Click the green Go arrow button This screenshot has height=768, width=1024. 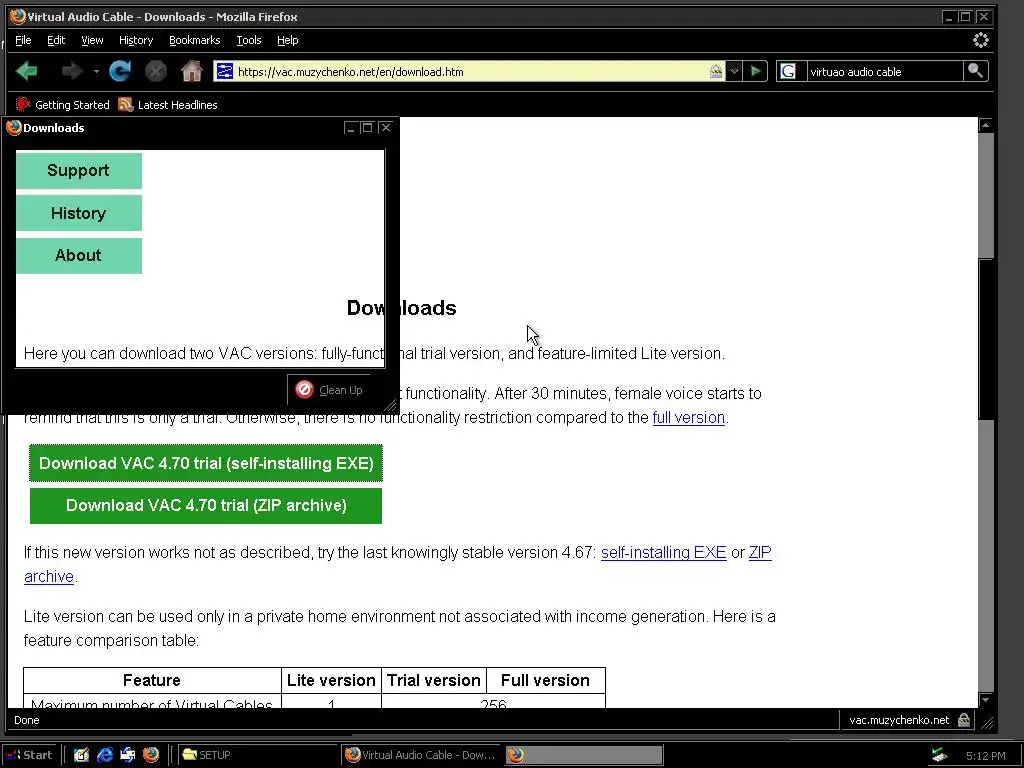coord(756,71)
